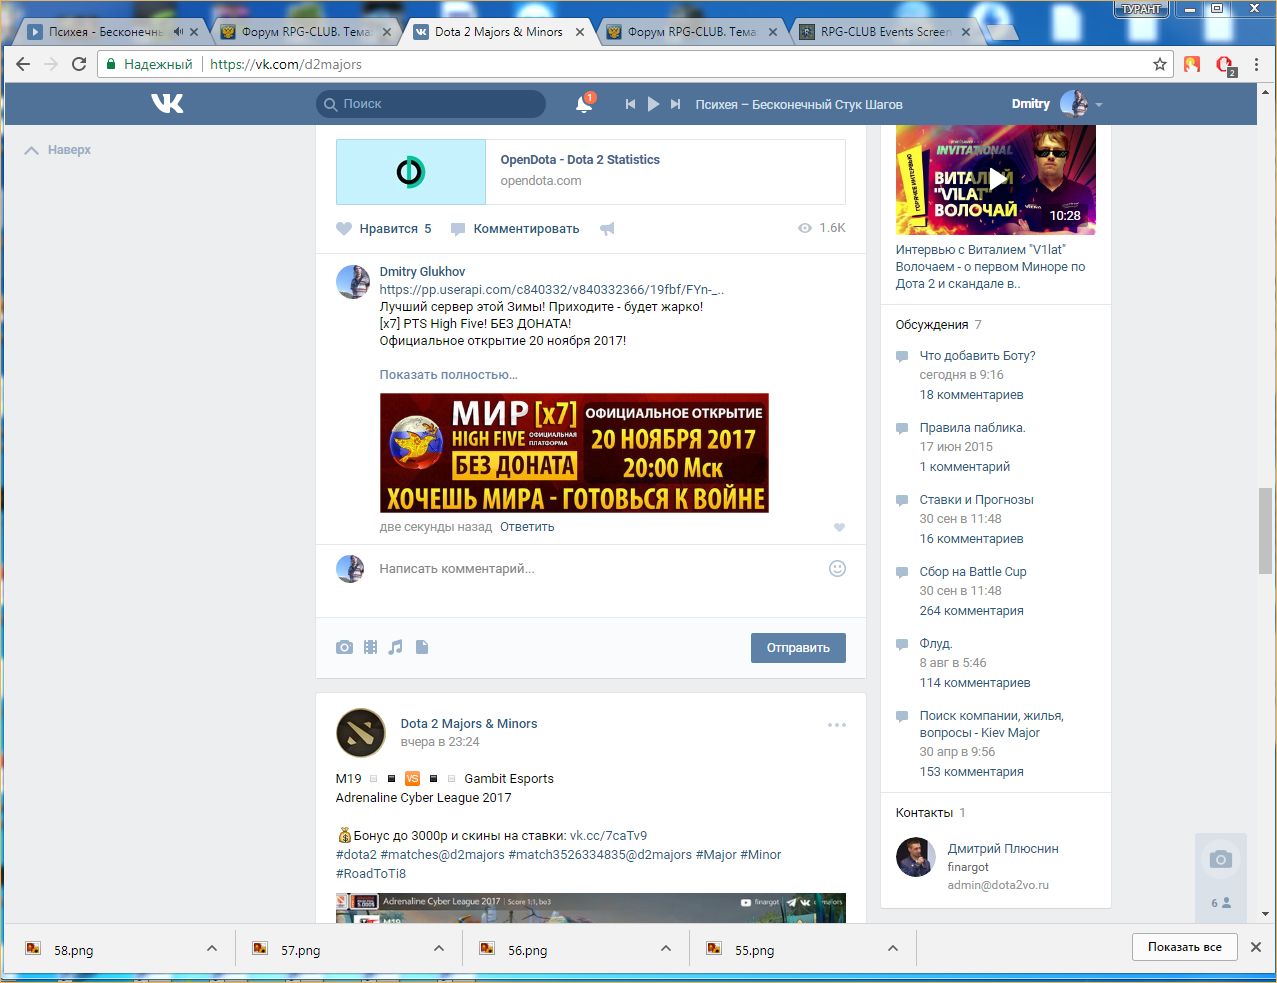Screen dimensions: 1277x983
Task: Open the discussion Флуд.
Action: (x=936, y=643)
